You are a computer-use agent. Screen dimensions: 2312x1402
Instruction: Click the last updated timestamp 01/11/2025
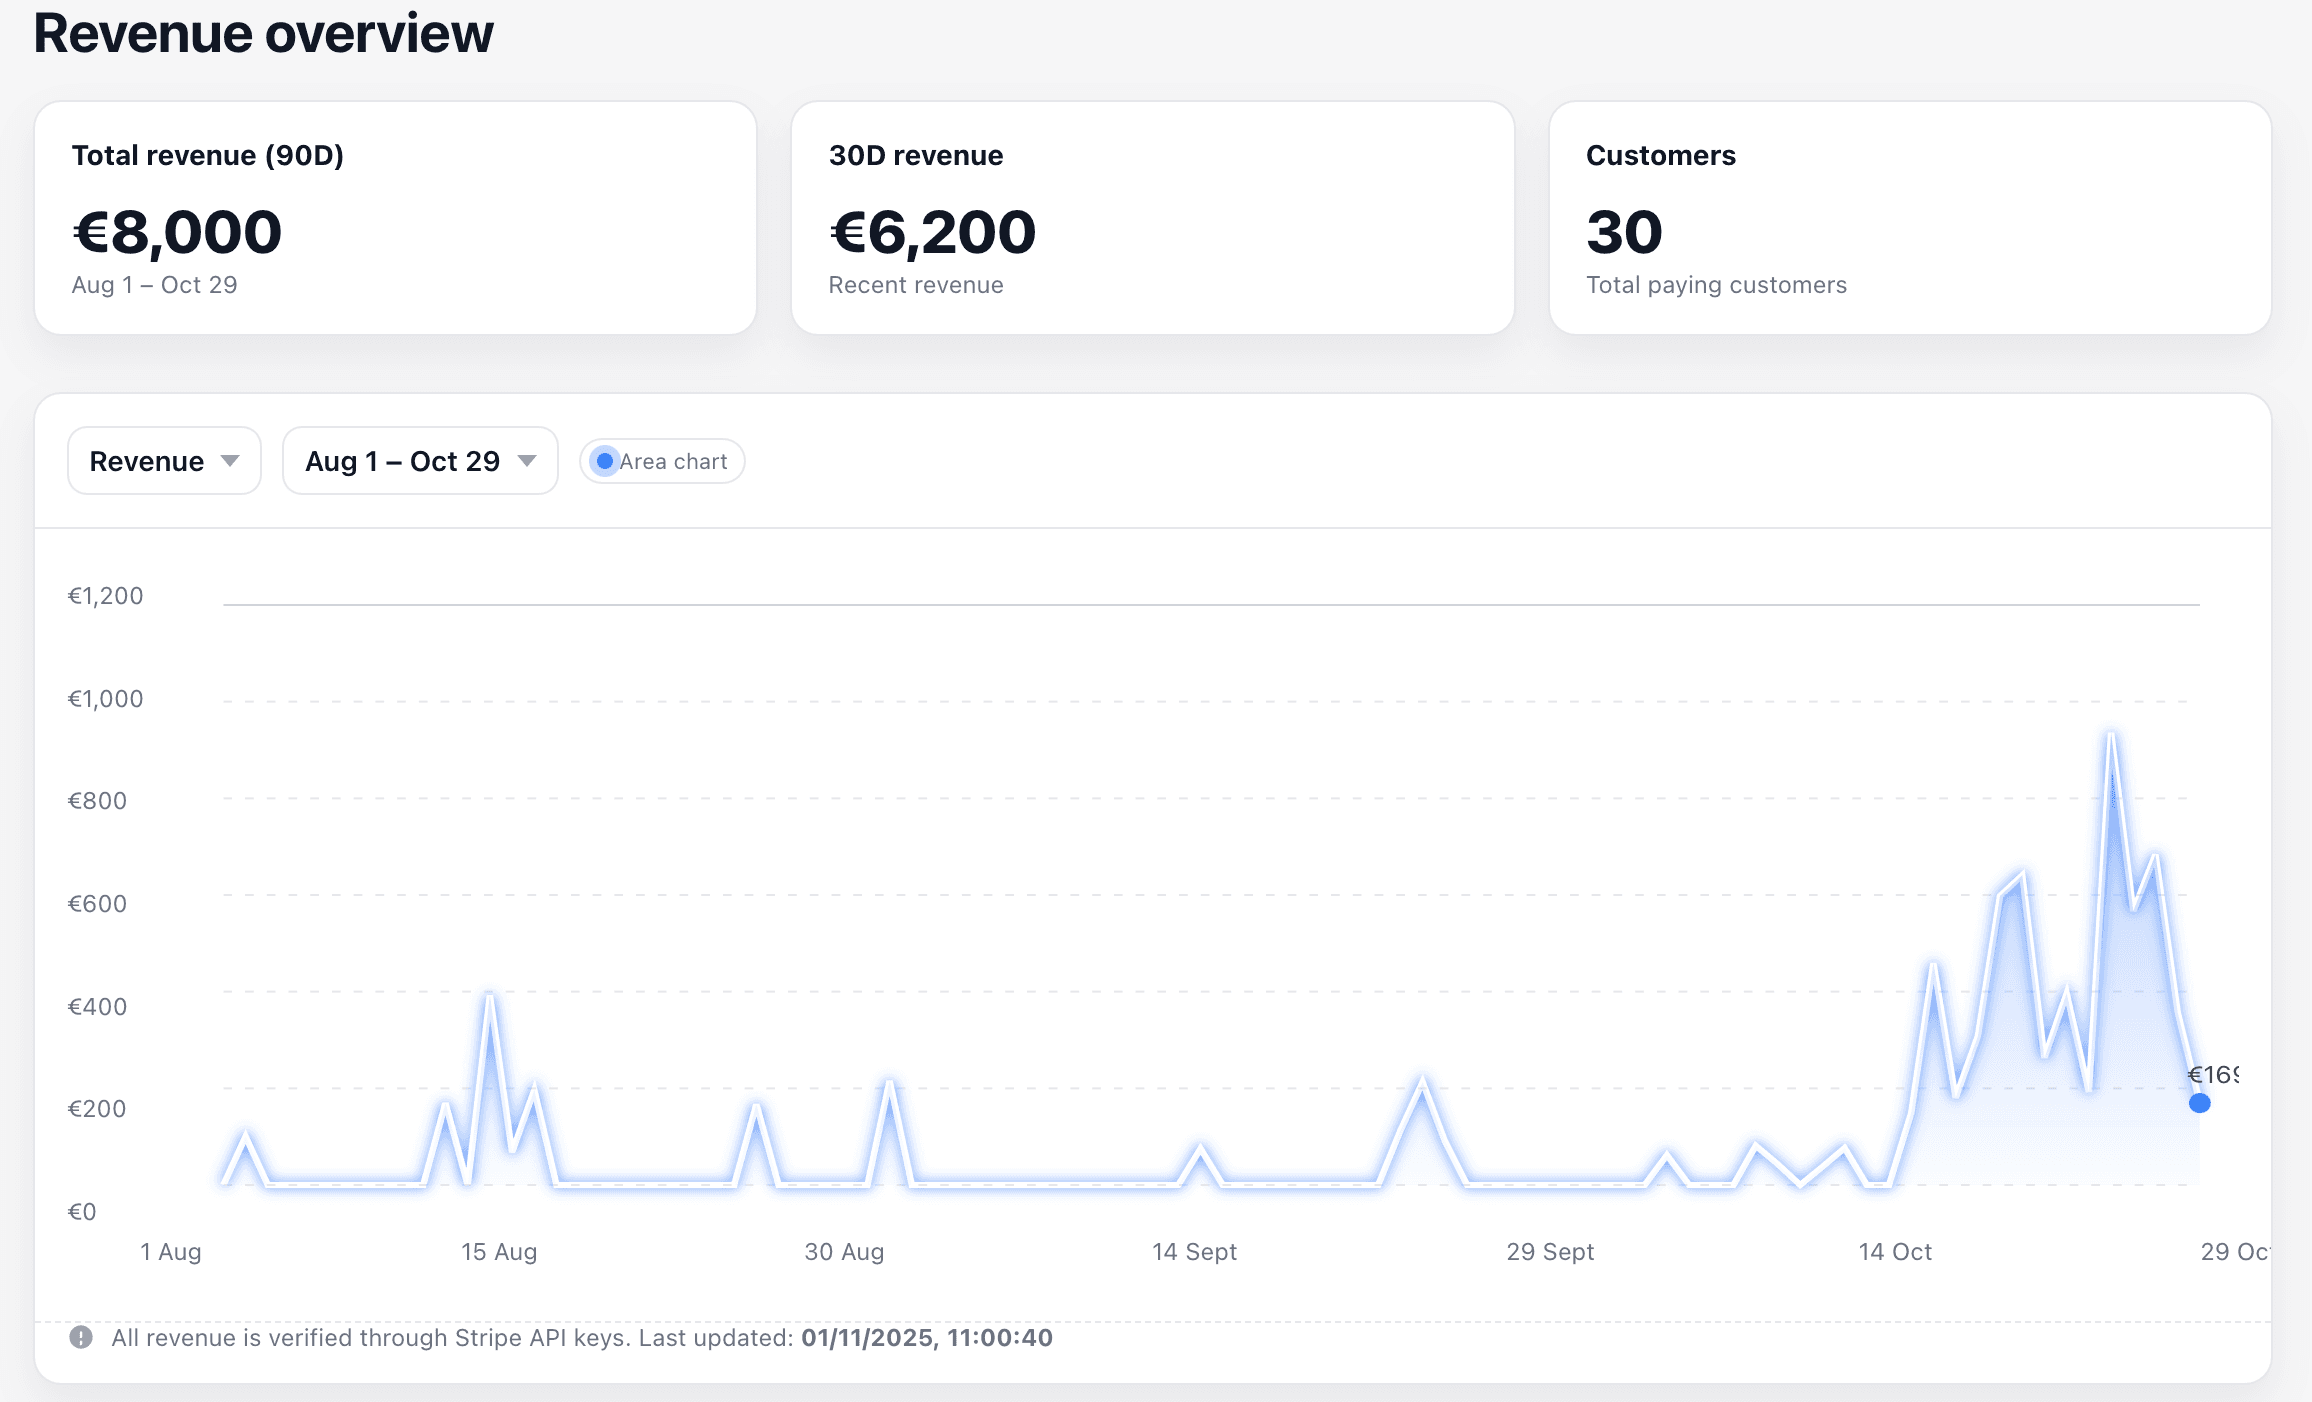924,1337
